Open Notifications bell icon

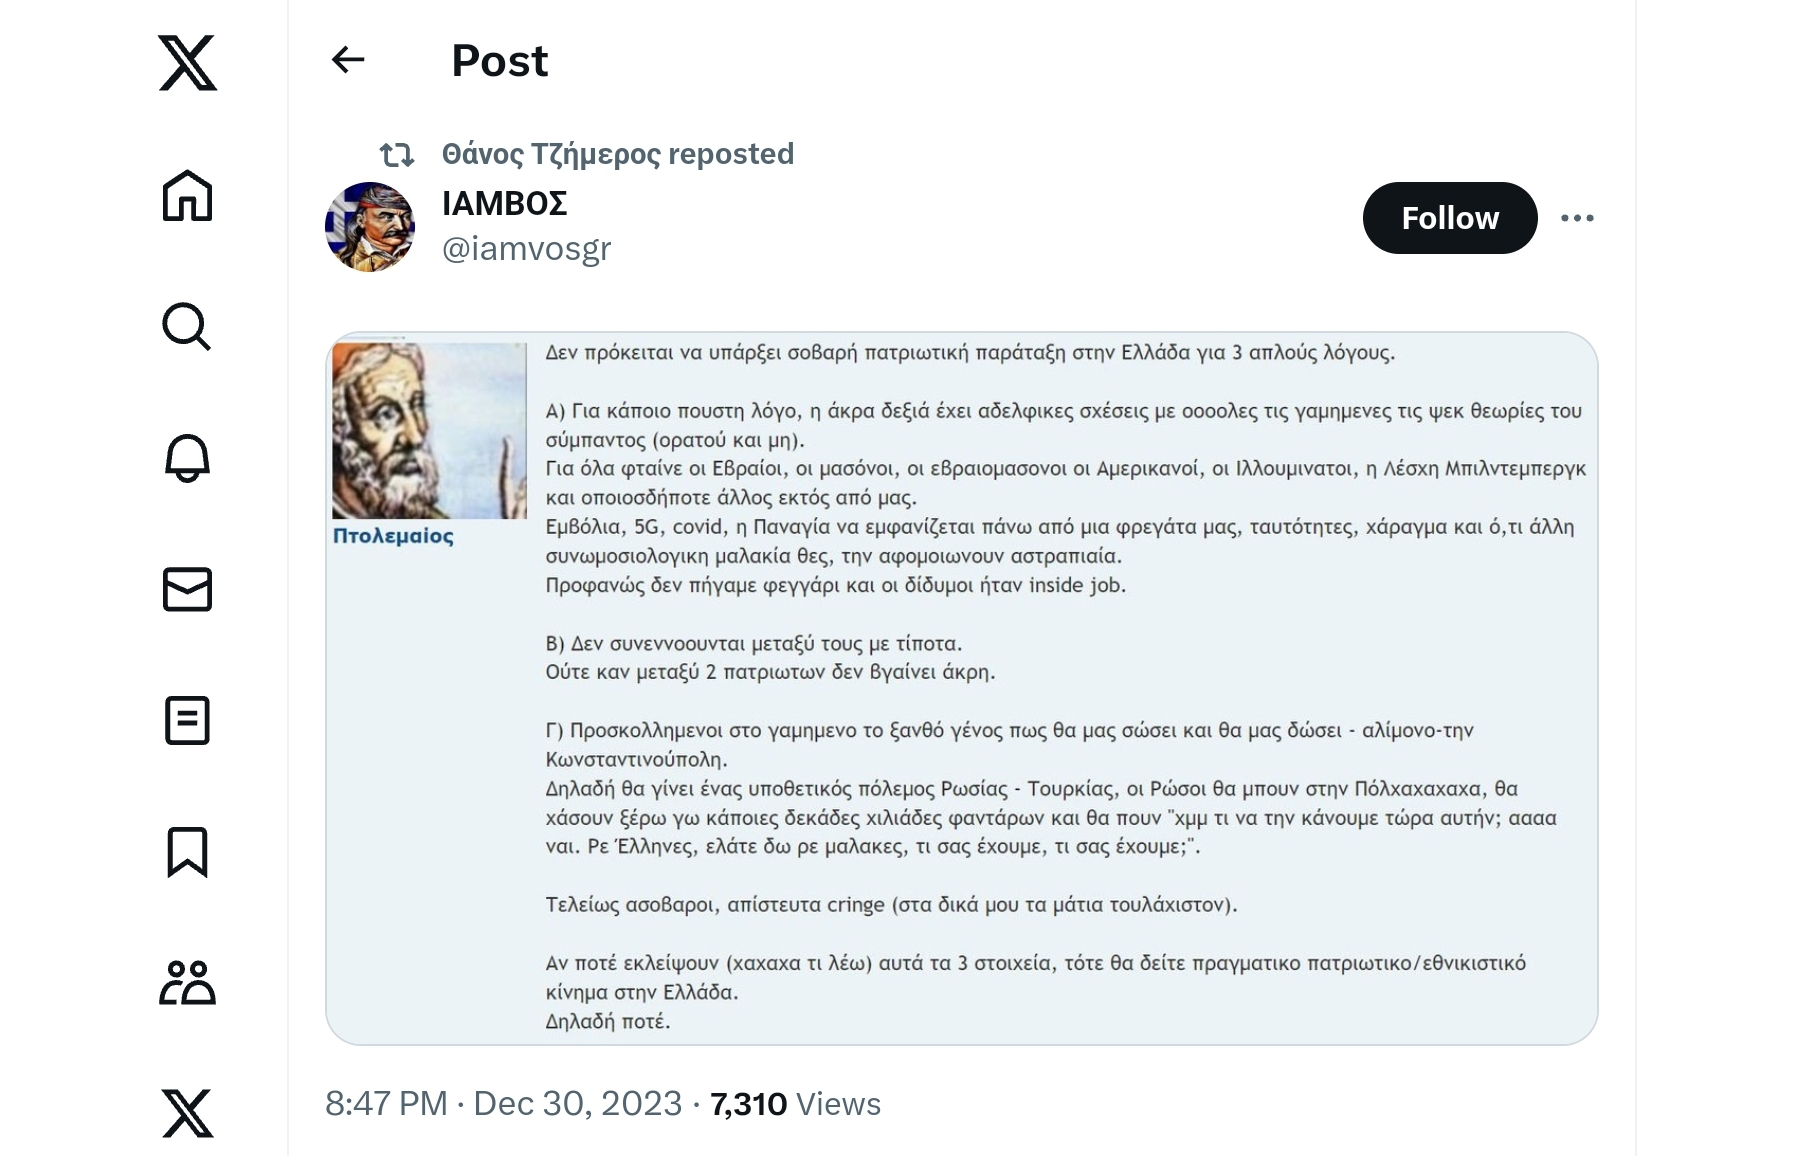tap(188, 458)
